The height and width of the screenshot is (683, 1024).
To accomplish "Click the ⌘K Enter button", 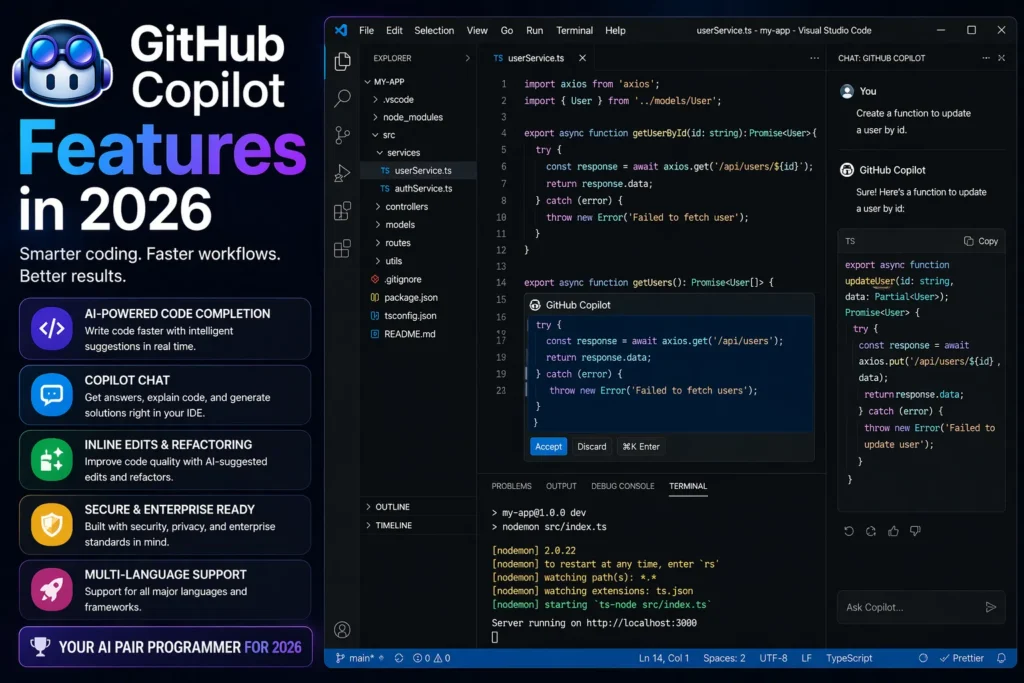I will click(641, 447).
